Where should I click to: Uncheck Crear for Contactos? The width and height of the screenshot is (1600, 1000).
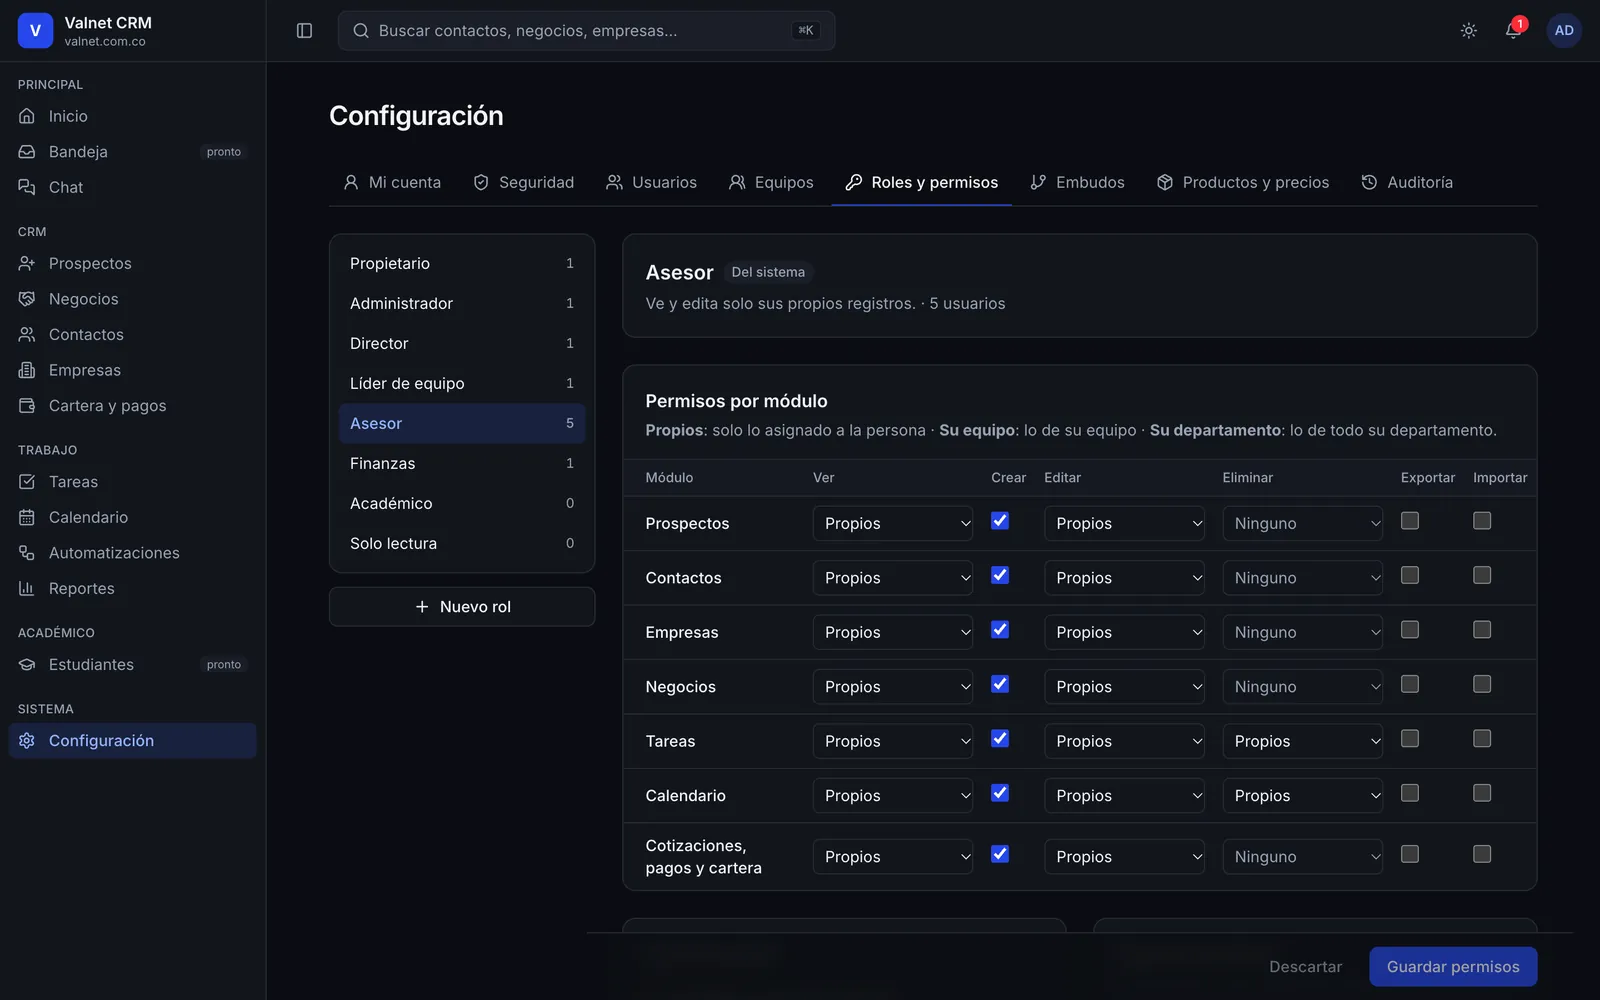tap(1000, 575)
